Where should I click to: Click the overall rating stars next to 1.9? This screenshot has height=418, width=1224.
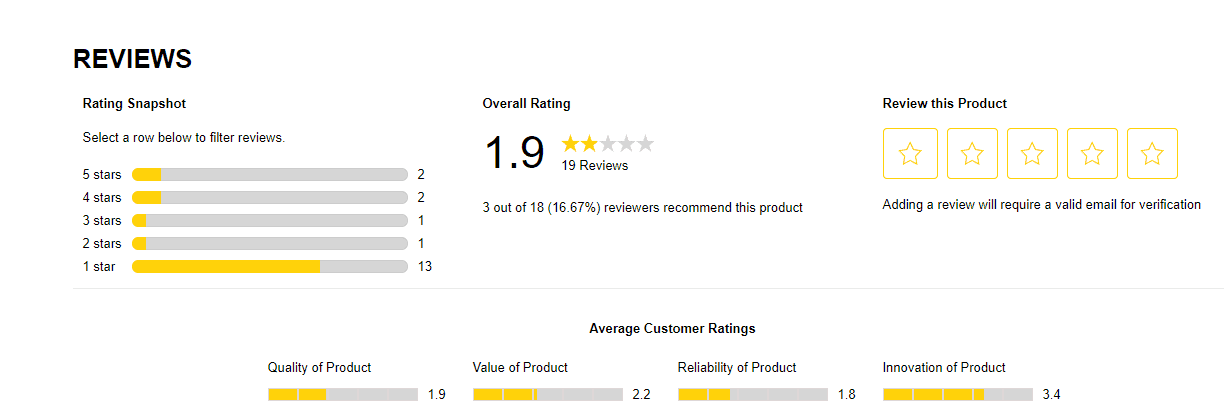pyautogui.click(x=607, y=144)
